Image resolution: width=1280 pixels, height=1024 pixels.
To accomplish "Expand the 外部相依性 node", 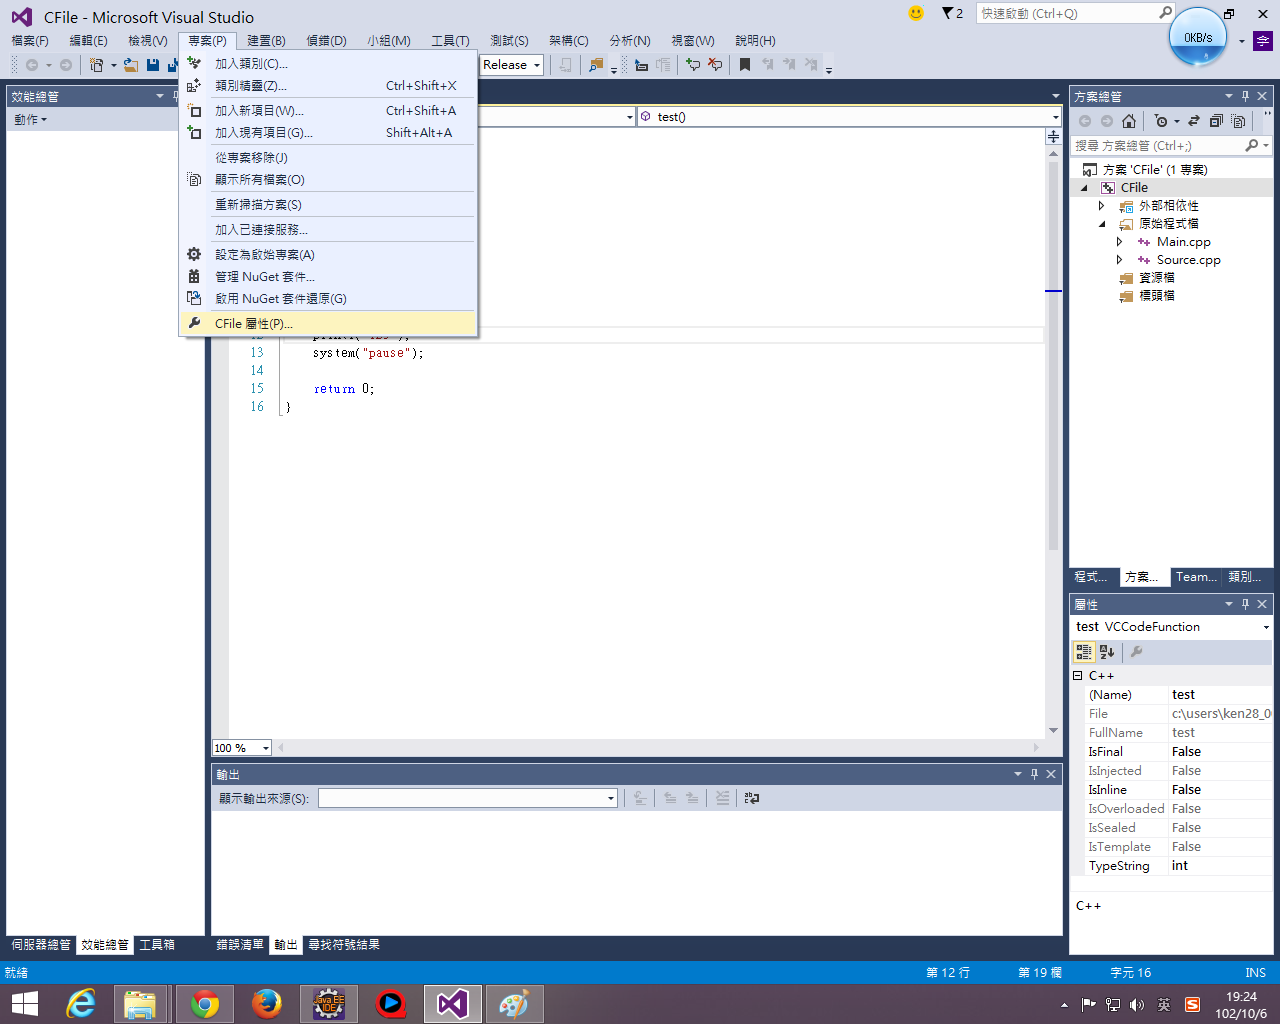I will 1102,206.
